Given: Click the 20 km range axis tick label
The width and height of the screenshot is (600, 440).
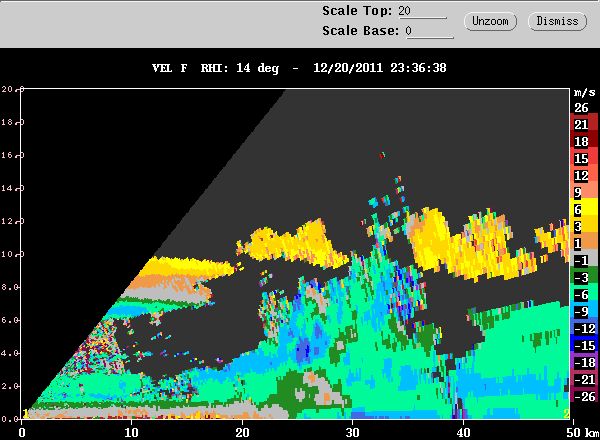Looking at the screenshot, I should point(242,433).
